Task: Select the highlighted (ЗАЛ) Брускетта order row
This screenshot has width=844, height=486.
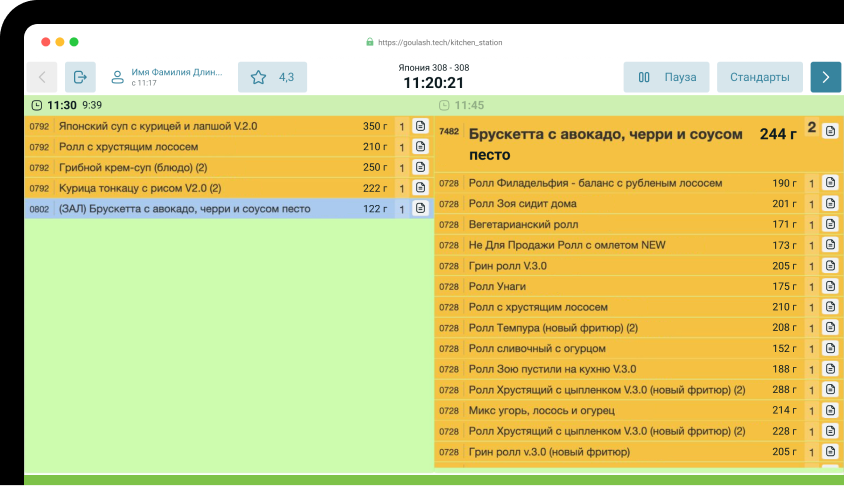Action: point(200,209)
